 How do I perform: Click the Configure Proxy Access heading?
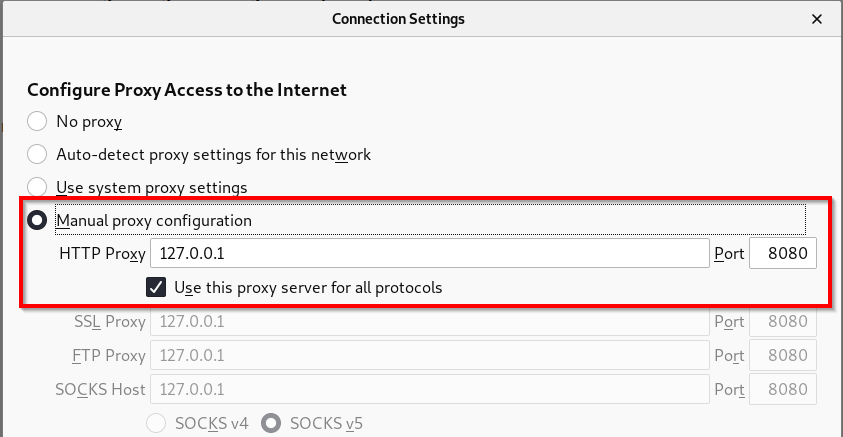187,90
